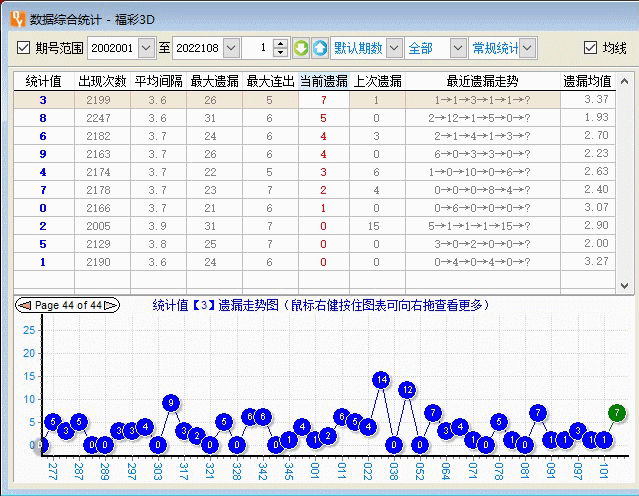Click the chart data point labeled 12
The height and width of the screenshot is (496, 639).
[x=407, y=390]
